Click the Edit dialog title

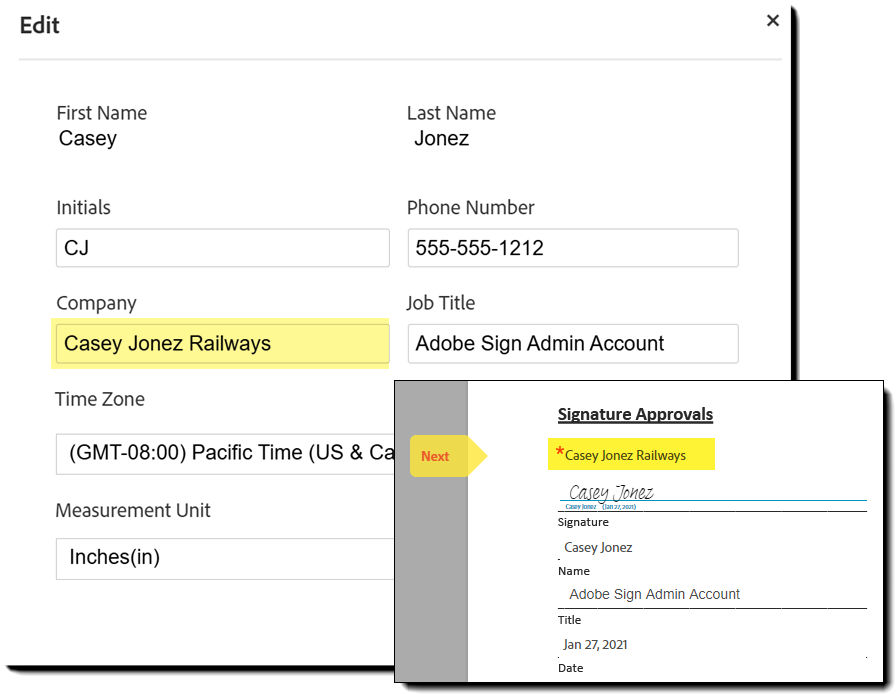coord(39,26)
